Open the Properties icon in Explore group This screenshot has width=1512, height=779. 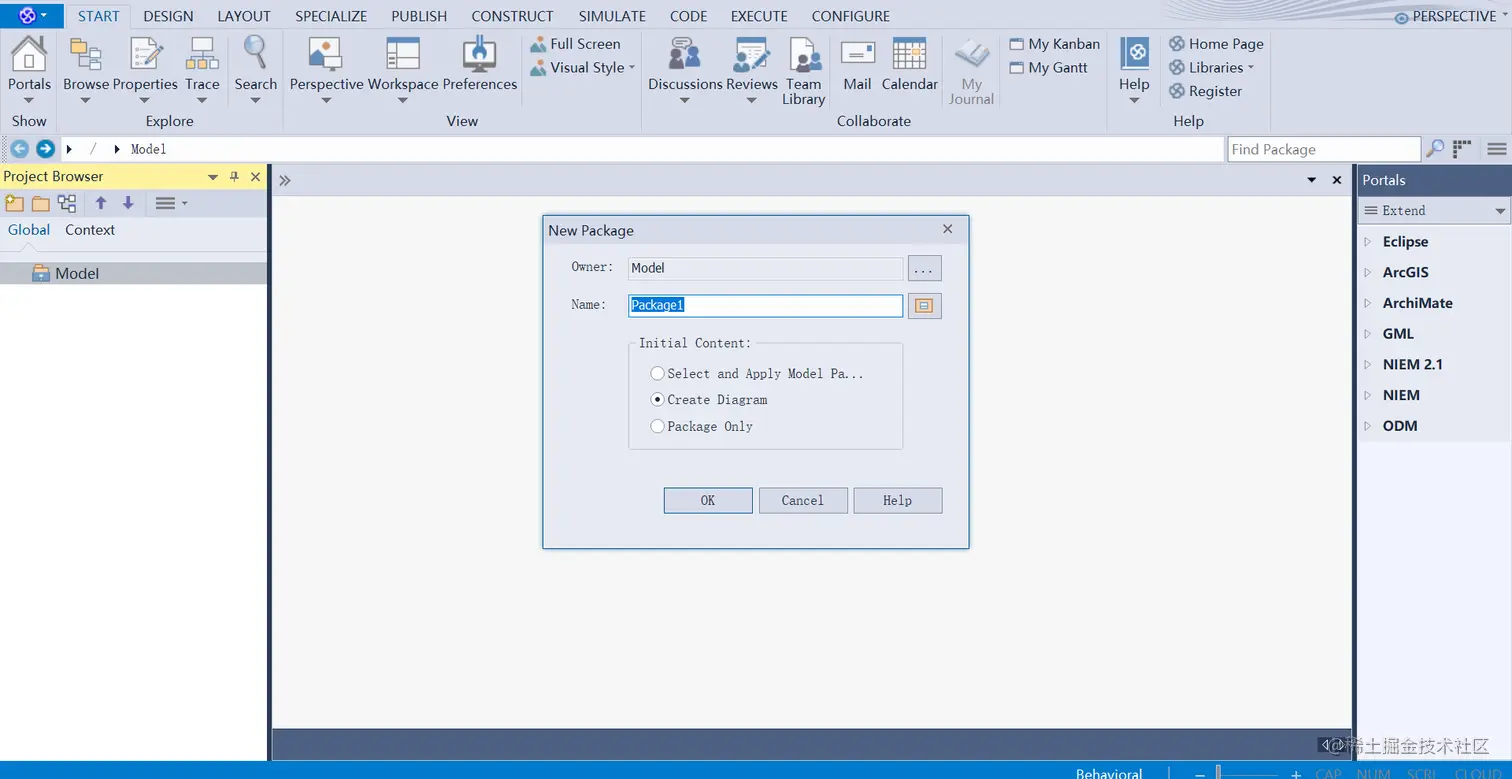(146, 55)
